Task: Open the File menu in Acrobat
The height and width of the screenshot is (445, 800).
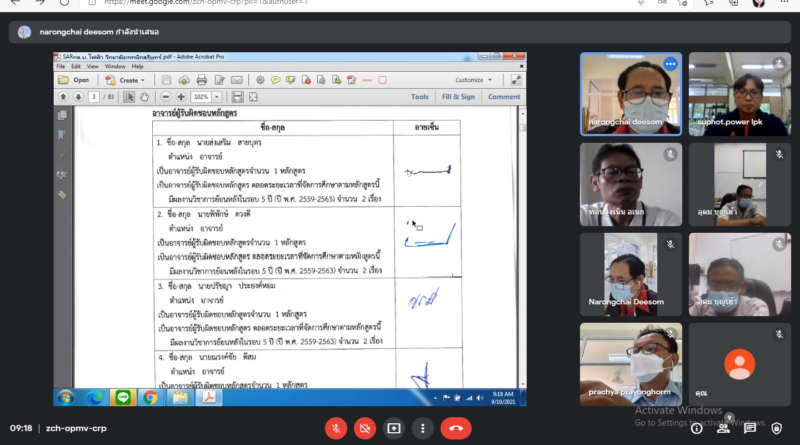Action: (61, 67)
